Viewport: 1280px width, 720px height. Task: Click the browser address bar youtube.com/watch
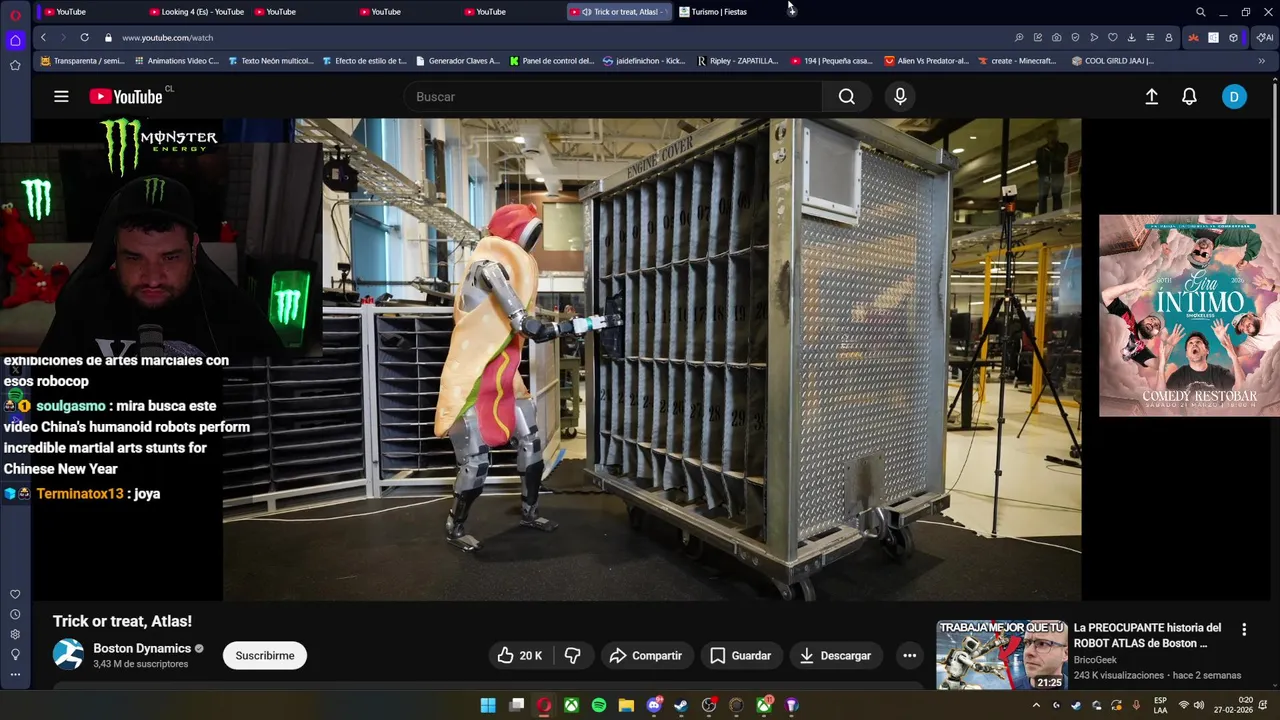(167, 38)
